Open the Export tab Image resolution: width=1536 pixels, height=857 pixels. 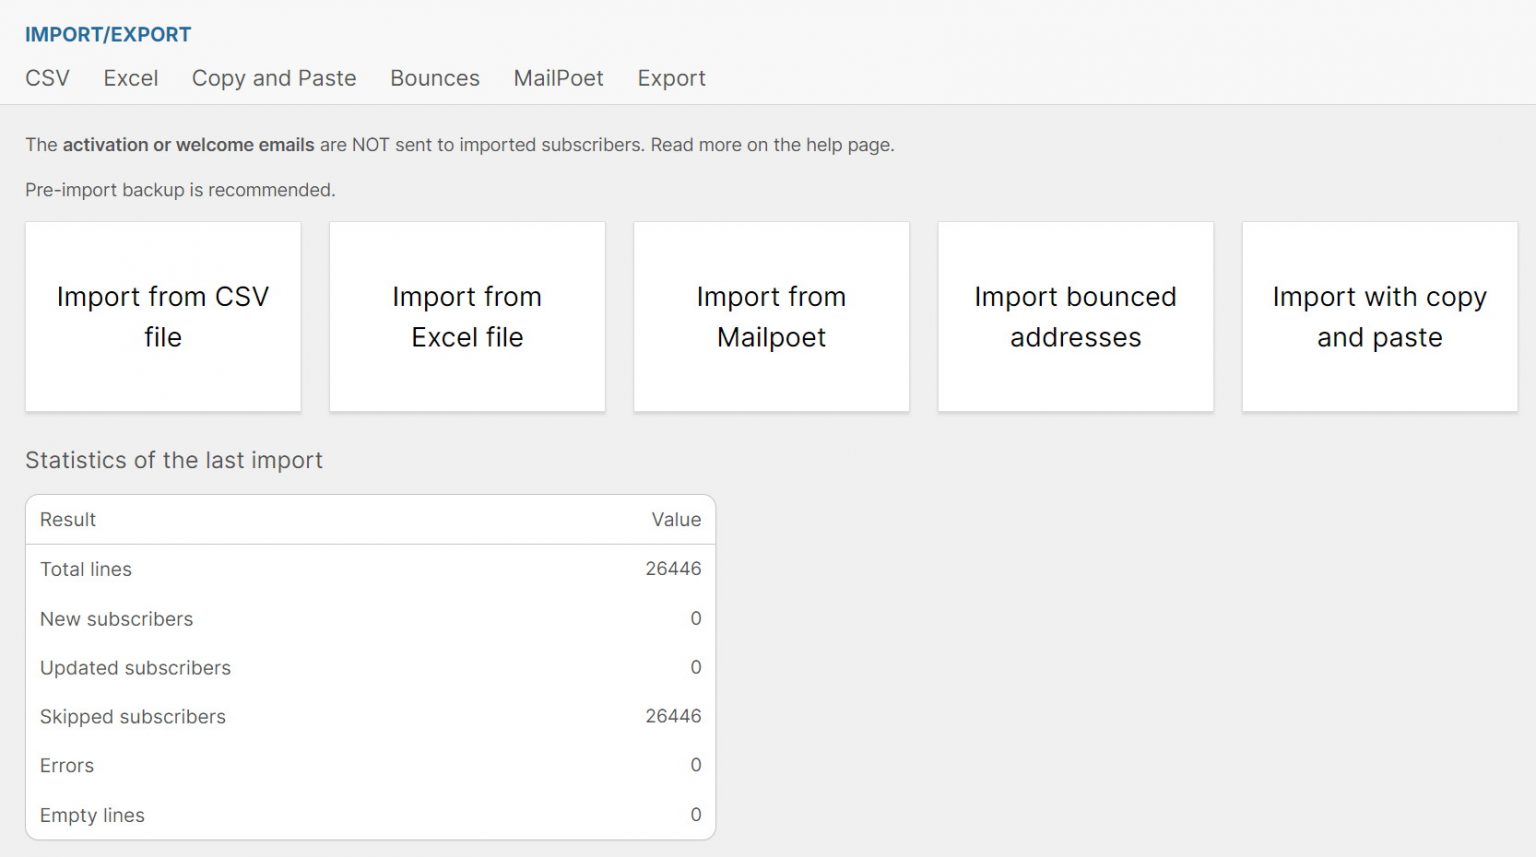pos(672,78)
